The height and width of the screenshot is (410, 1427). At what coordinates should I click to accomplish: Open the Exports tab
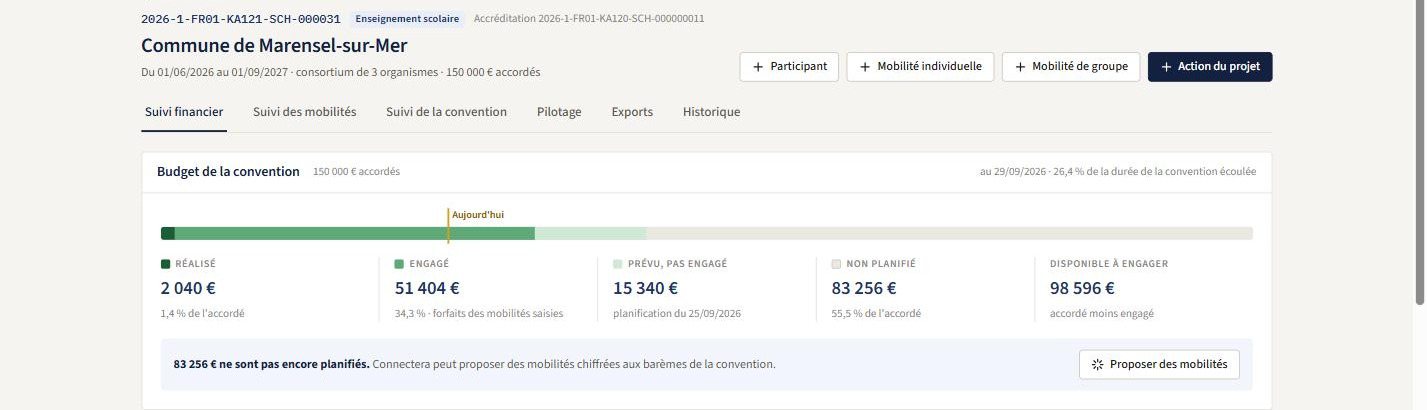click(632, 112)
